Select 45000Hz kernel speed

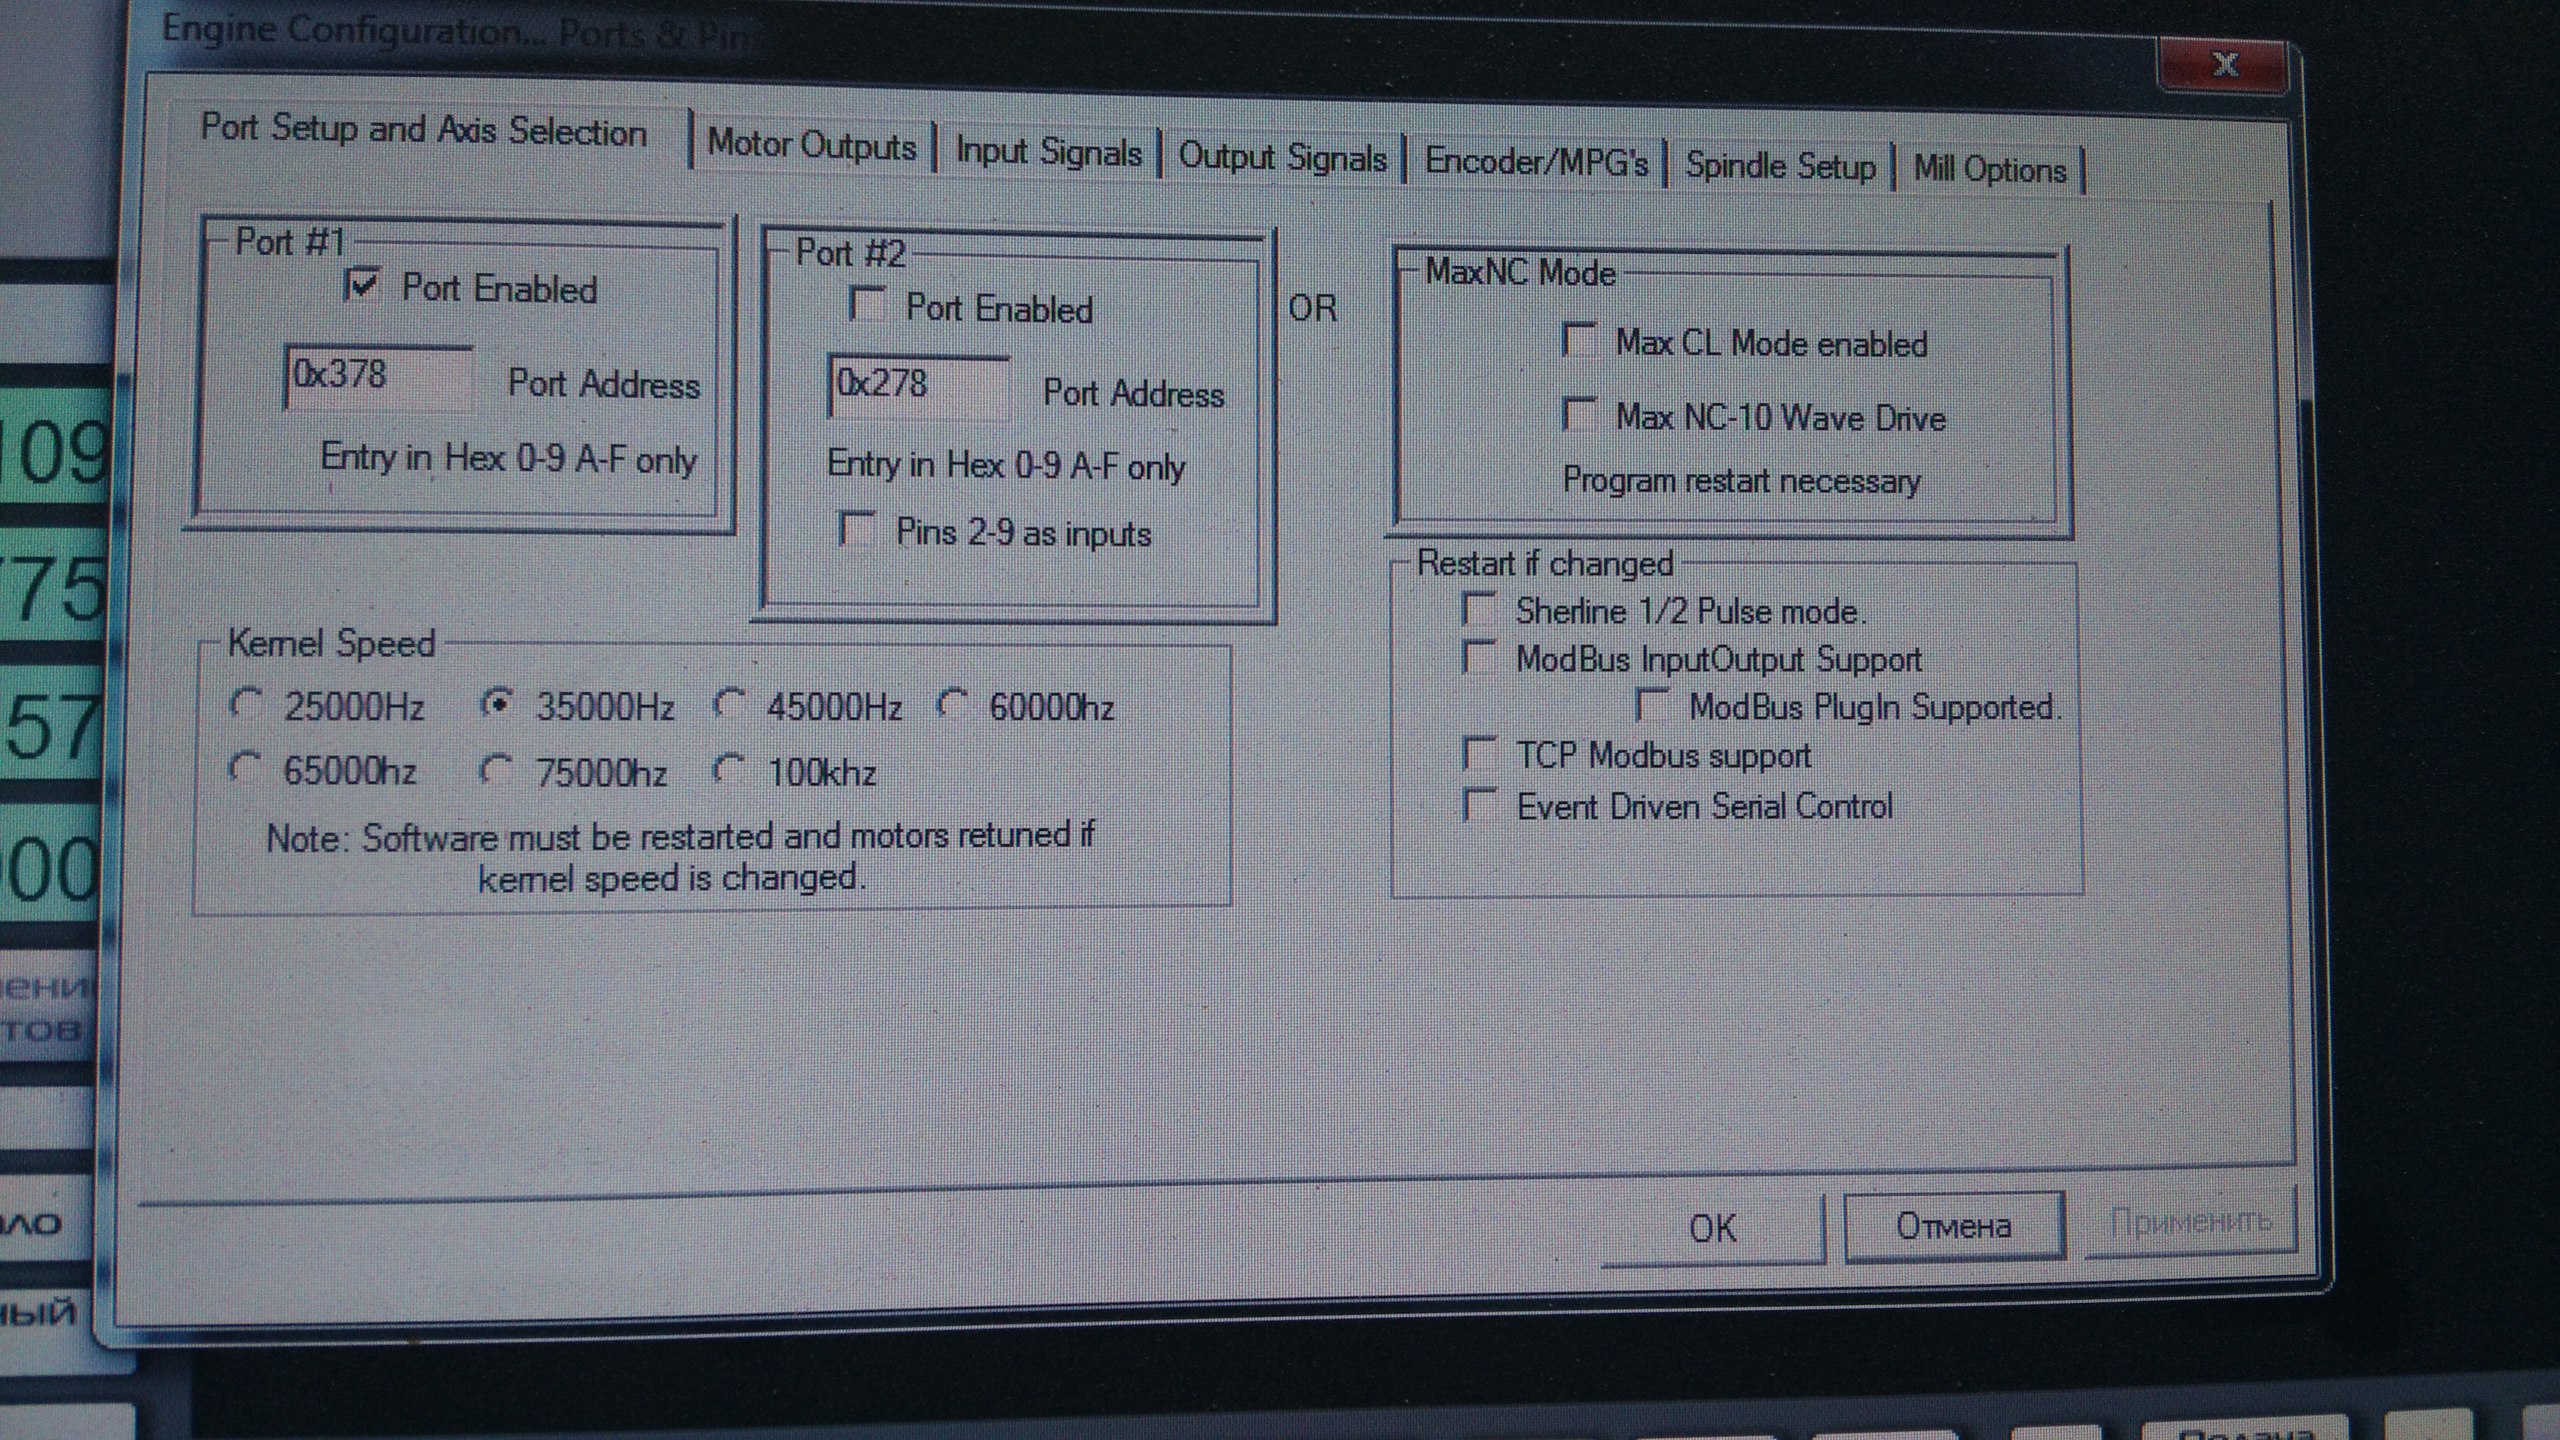(729, 705)
